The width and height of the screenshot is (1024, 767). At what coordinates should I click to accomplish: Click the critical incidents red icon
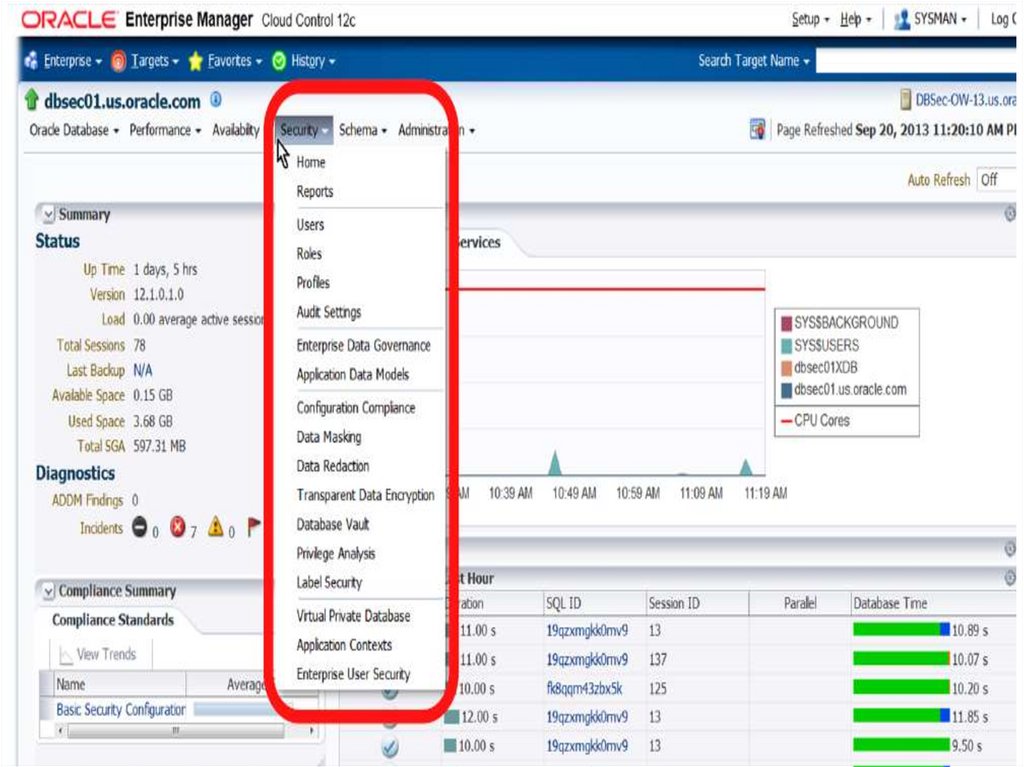pyautogui.click(x=178, y=527)
